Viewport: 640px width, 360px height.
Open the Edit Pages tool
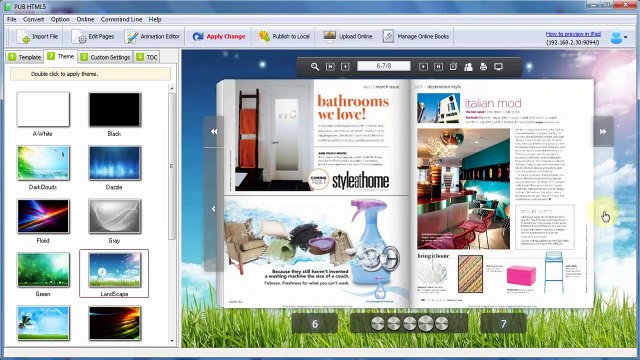[93, 36]
